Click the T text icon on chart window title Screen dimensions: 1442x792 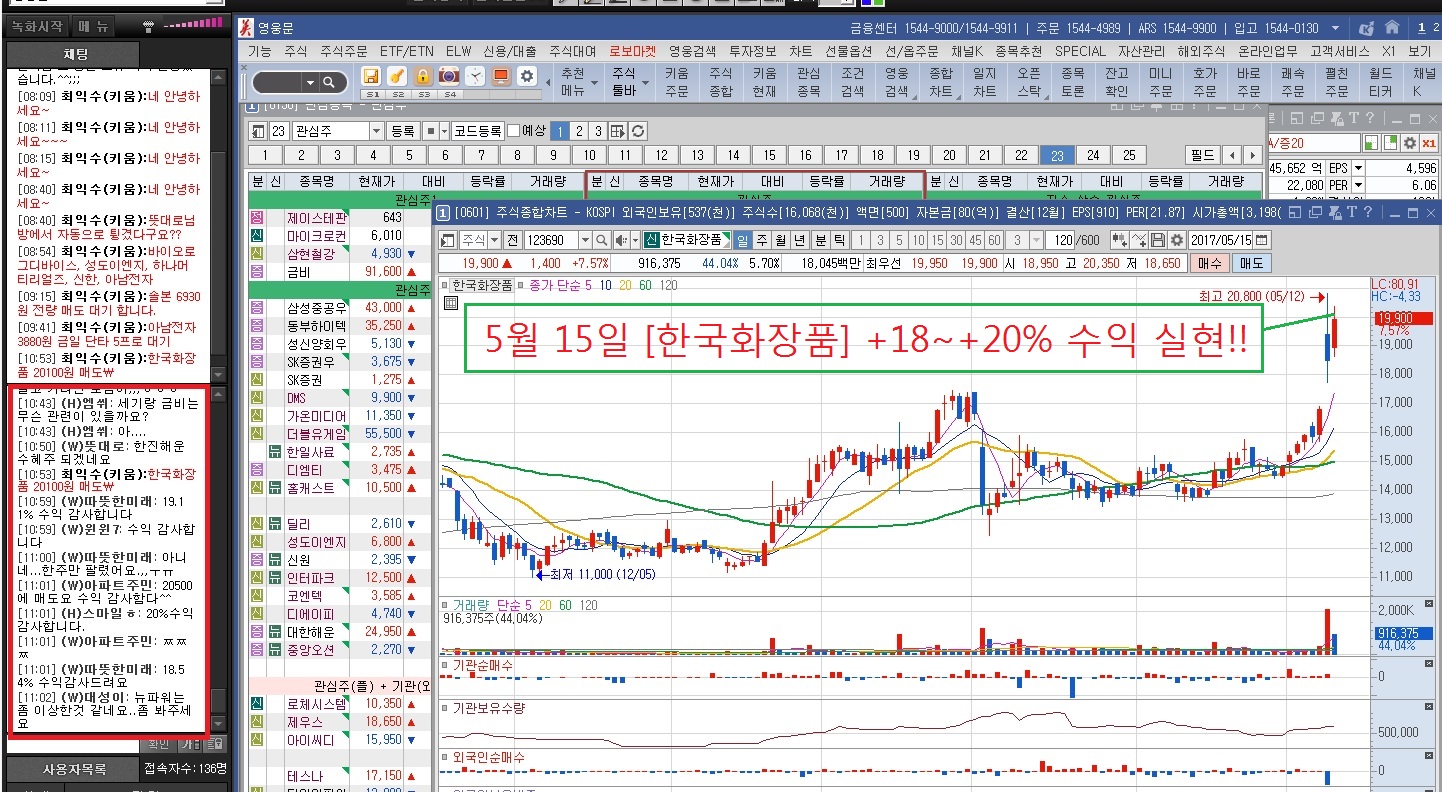1352,212
